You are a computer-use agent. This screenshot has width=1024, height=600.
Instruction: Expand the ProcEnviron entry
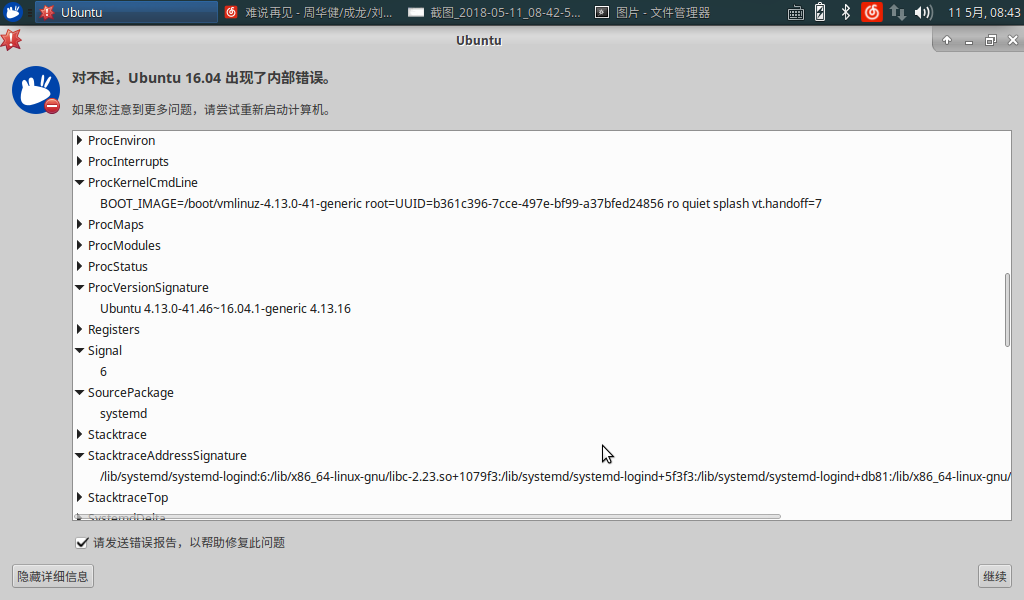80,140
